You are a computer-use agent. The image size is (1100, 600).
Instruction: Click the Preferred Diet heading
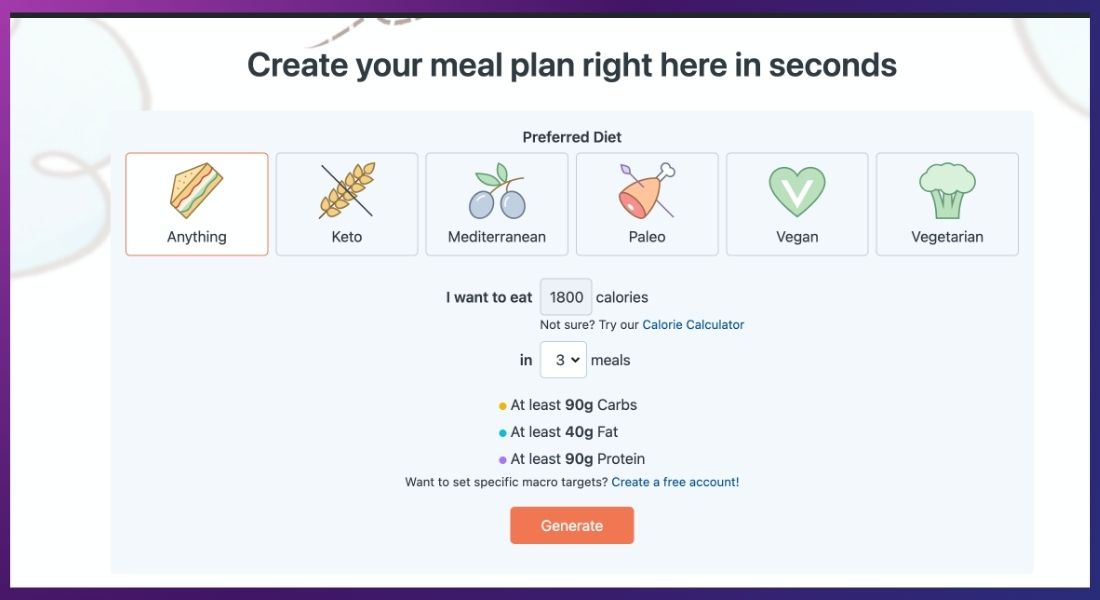pyautogui.click(x=572, y=137)
